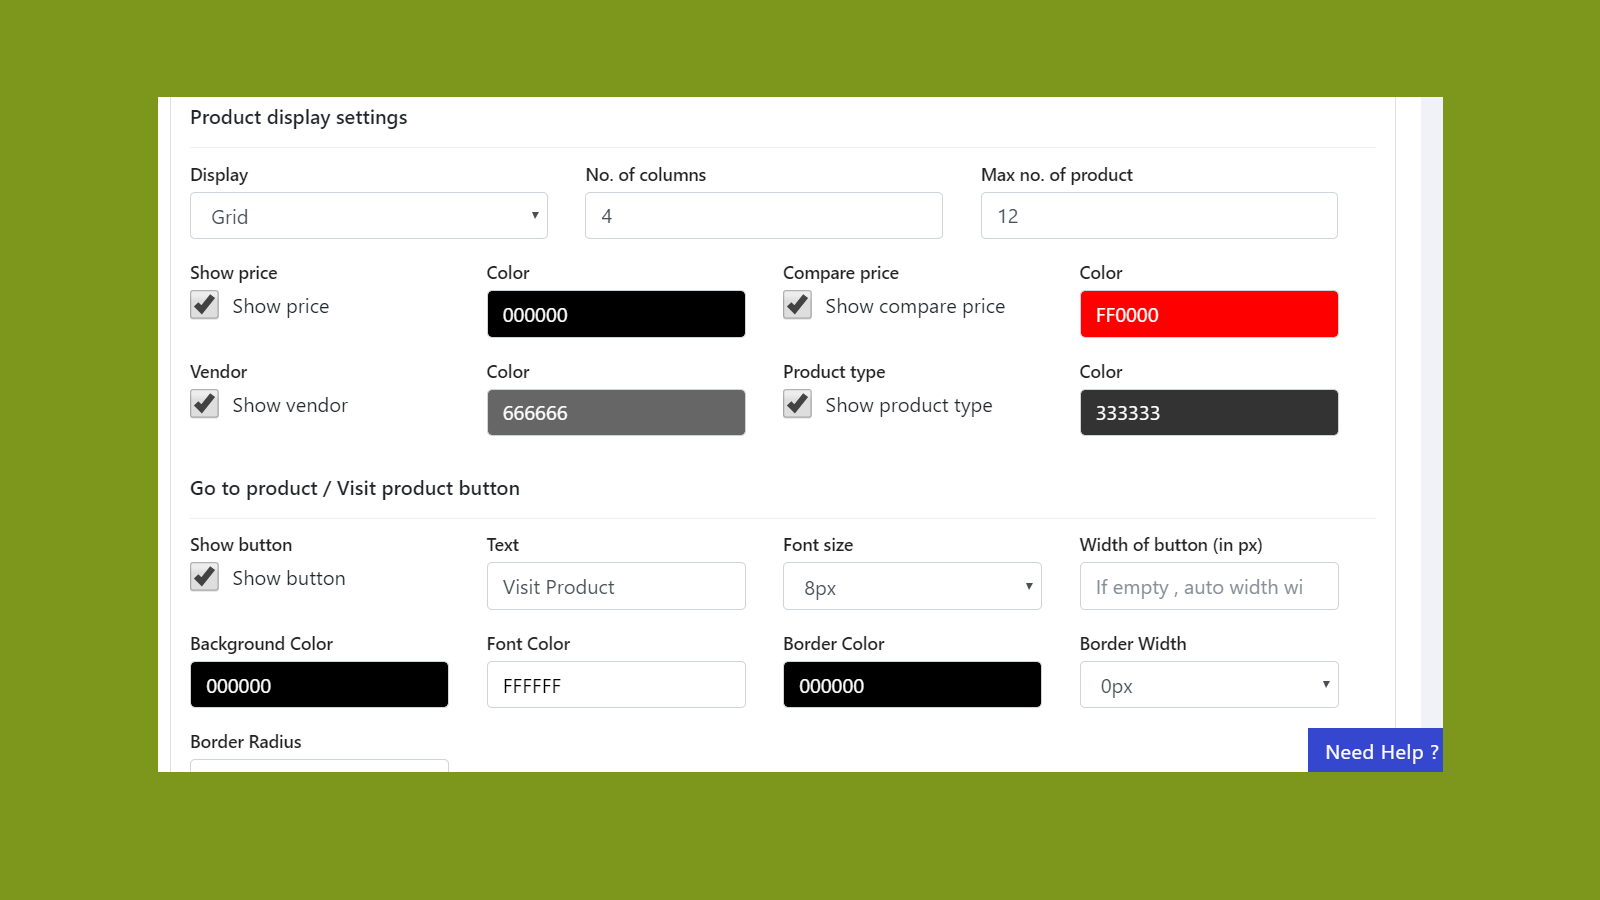Uncheck the Show price checkbox
The width and height of the screenshot is (1600, 900).
click(x=204, y=305)
